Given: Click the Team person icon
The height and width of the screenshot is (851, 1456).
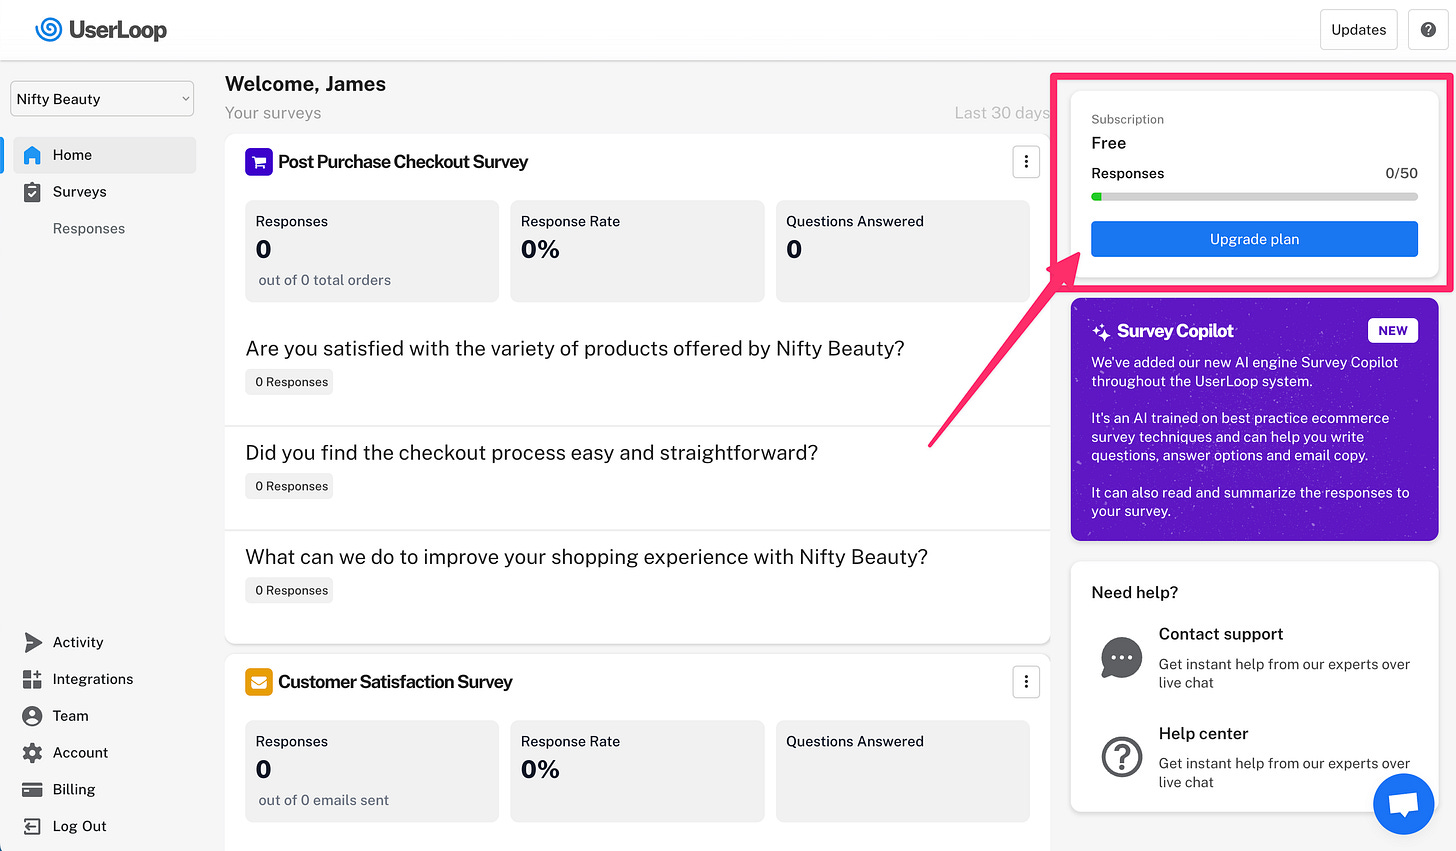Looking at the screenshot, I should coord(32,716).
